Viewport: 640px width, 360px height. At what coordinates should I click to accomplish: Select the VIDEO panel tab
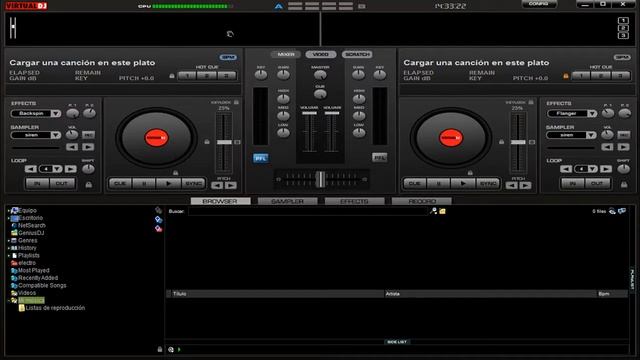point(321,54)
